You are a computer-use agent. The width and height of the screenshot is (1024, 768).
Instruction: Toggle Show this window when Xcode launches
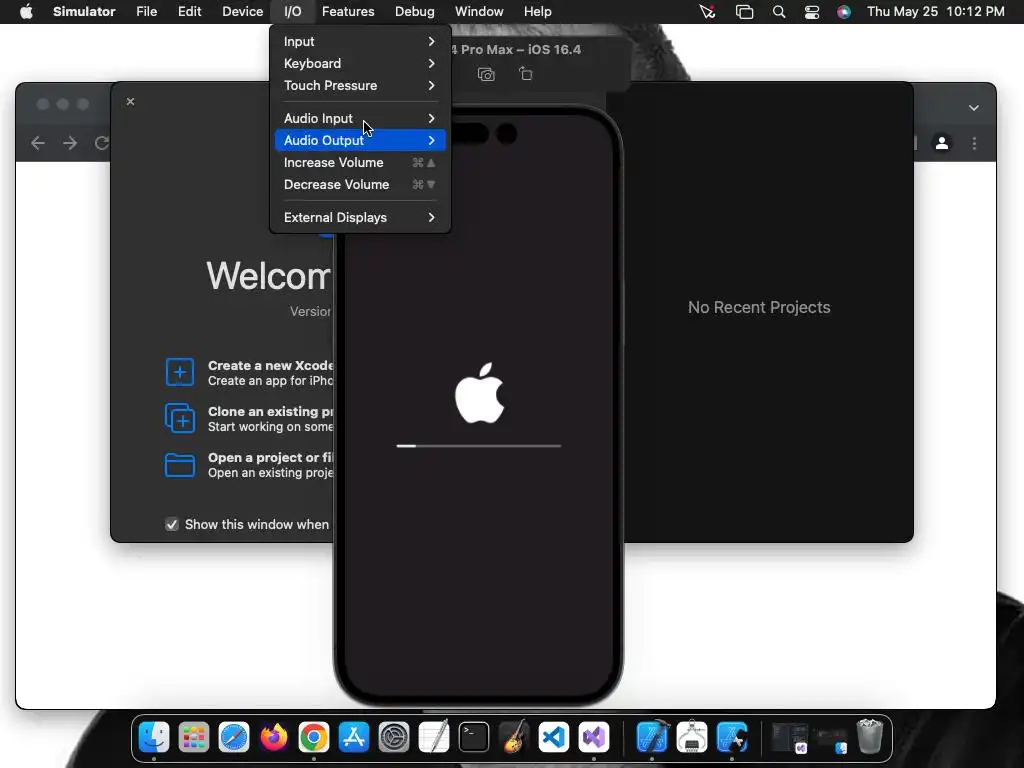click(x=172, y=524)
